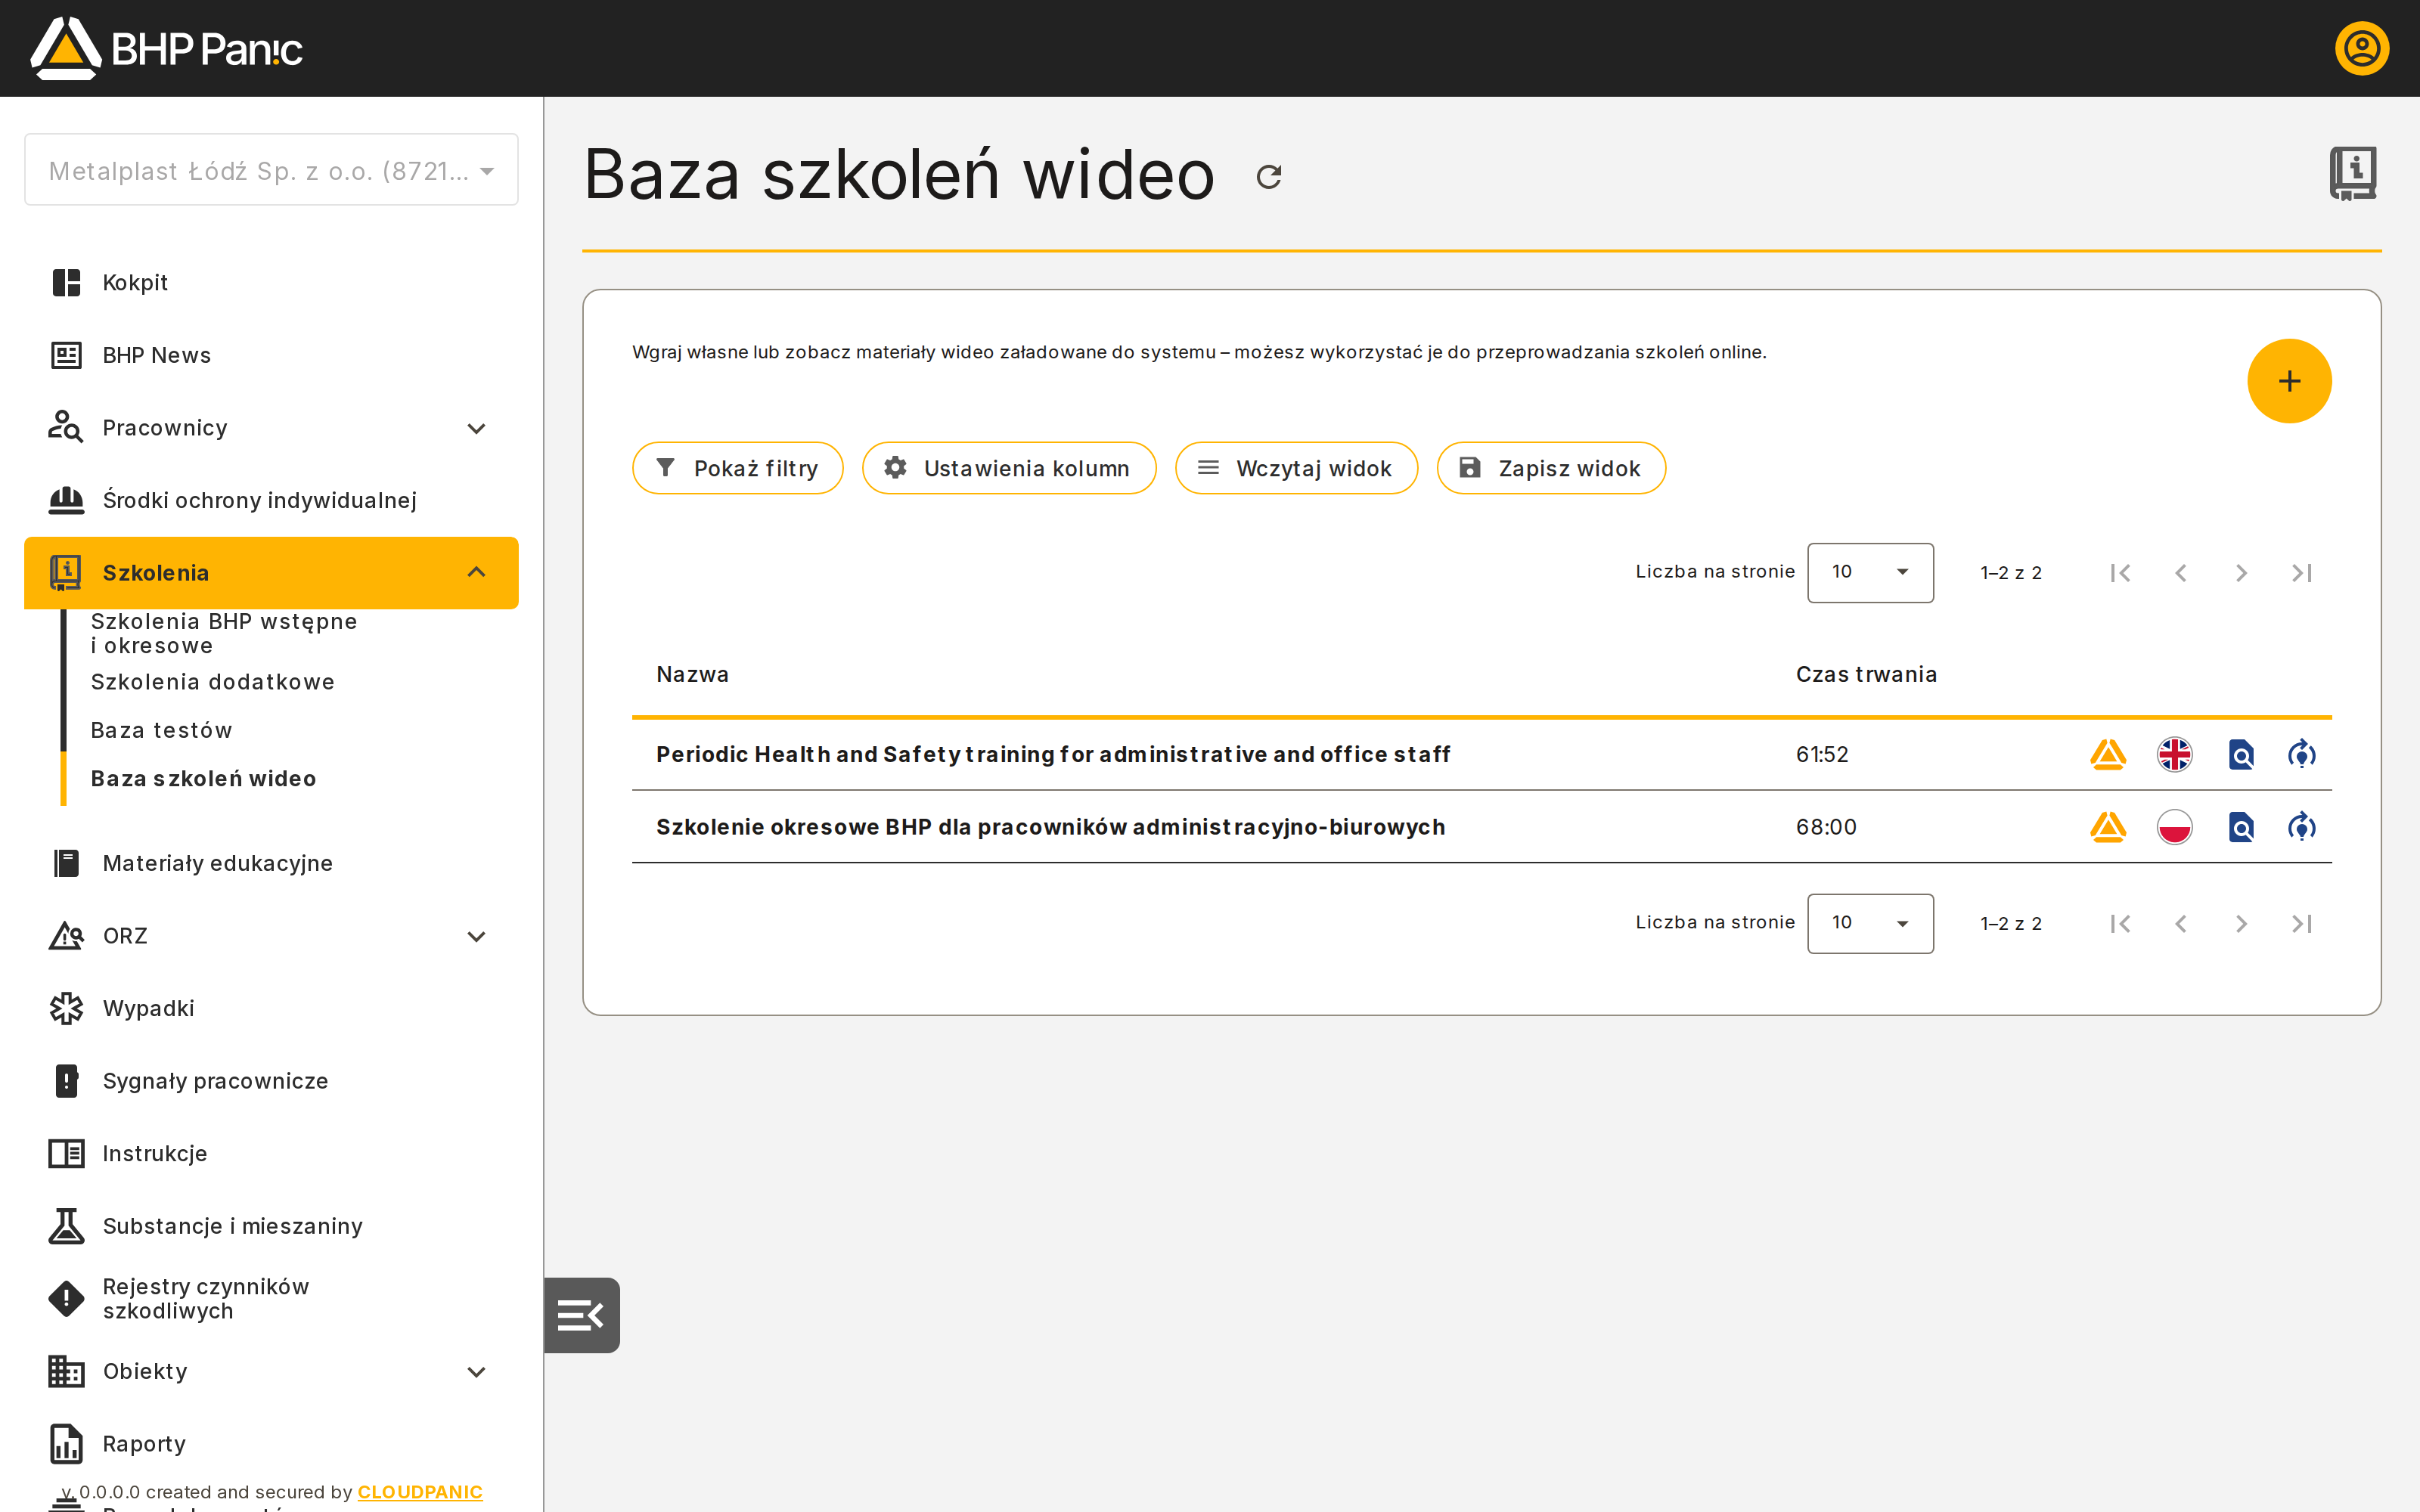Go to last page in top pagination

pyautogui.click(x=2302, y=573)
